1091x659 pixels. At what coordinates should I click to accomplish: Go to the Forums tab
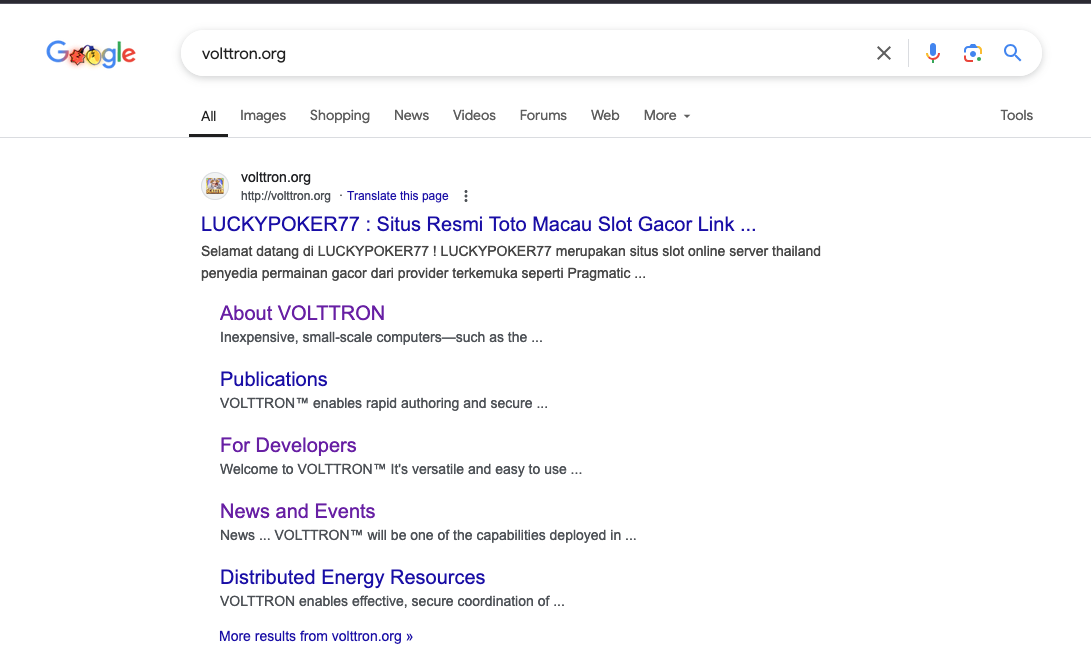click(543, 116)
